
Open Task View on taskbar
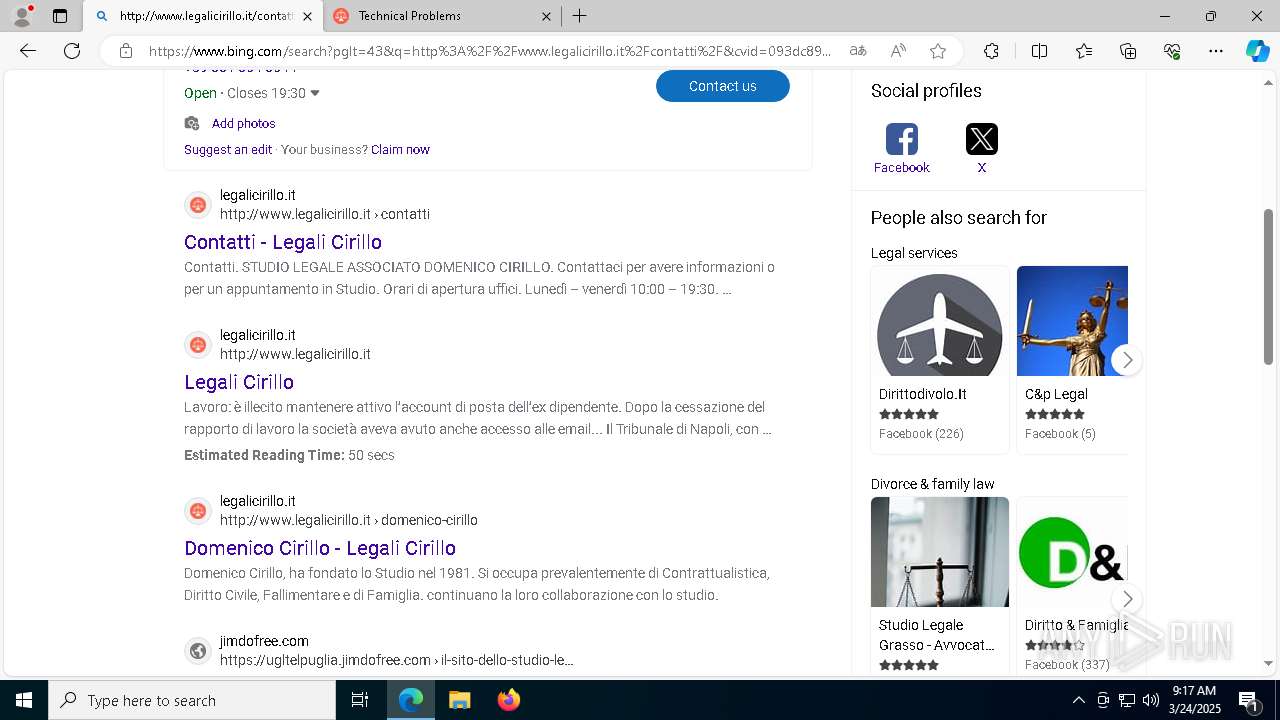coord(360,700)
